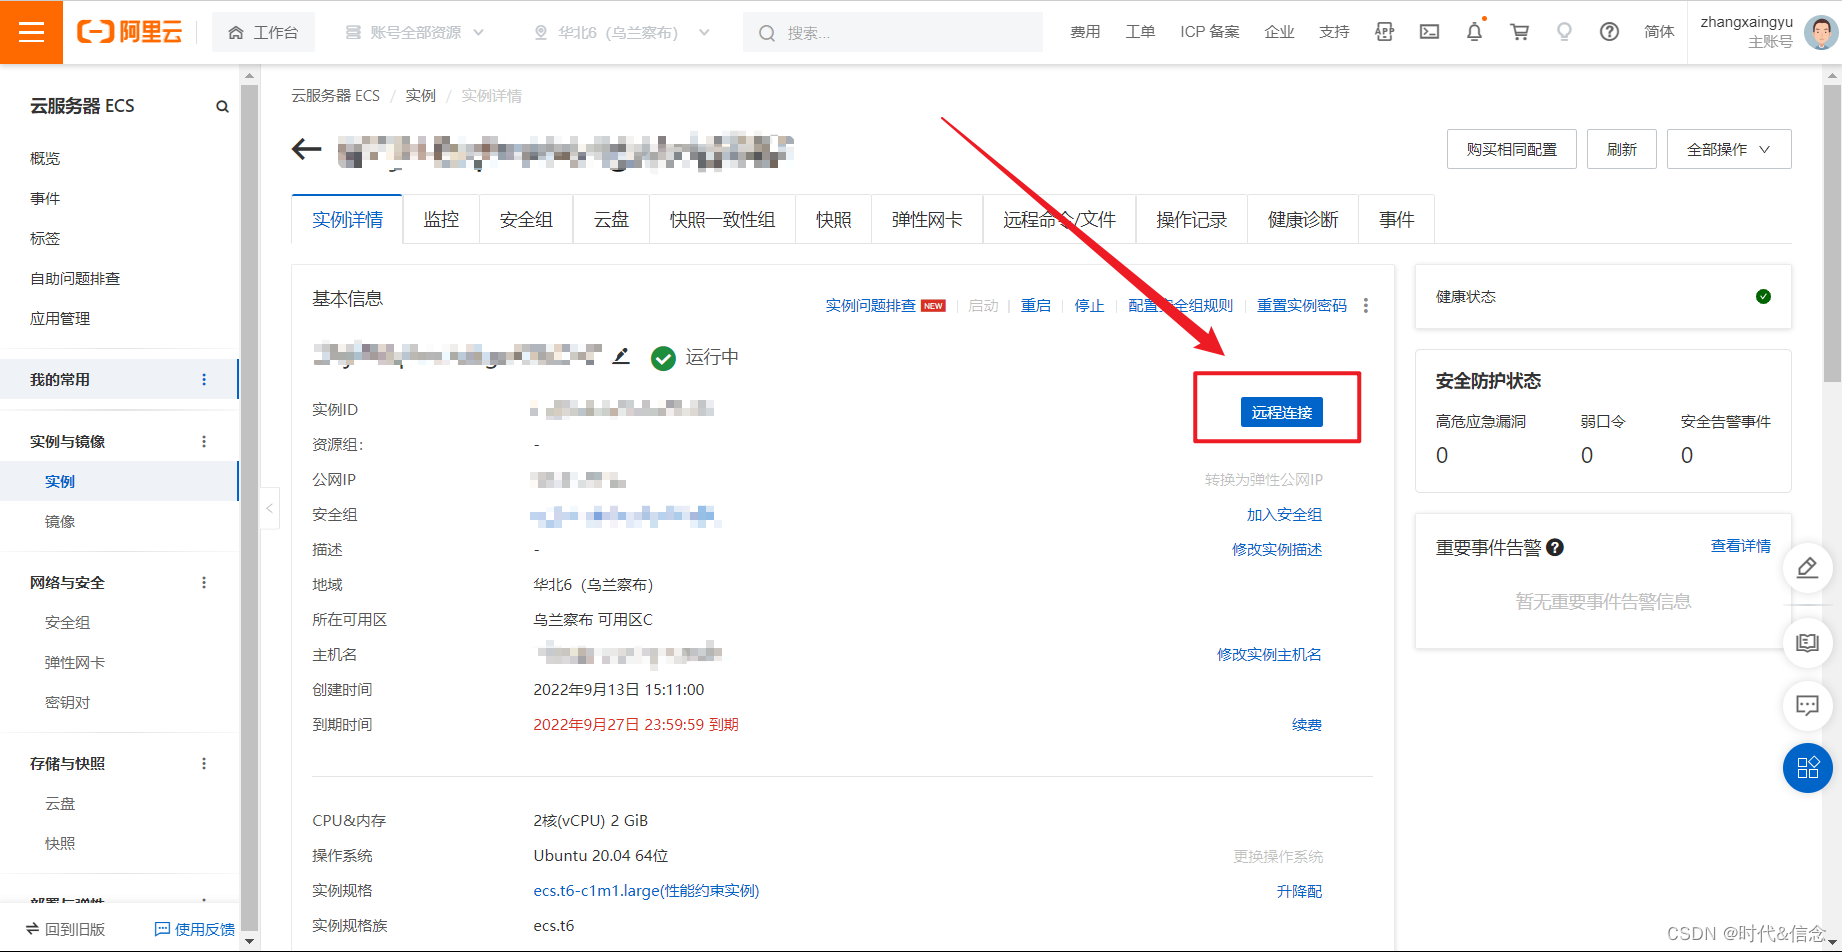Image resolution: width=1842 pixels, height=952 pixels.
Task: Open the 事件 tab
Action: pyautogui.click(x=1396, y=219)
